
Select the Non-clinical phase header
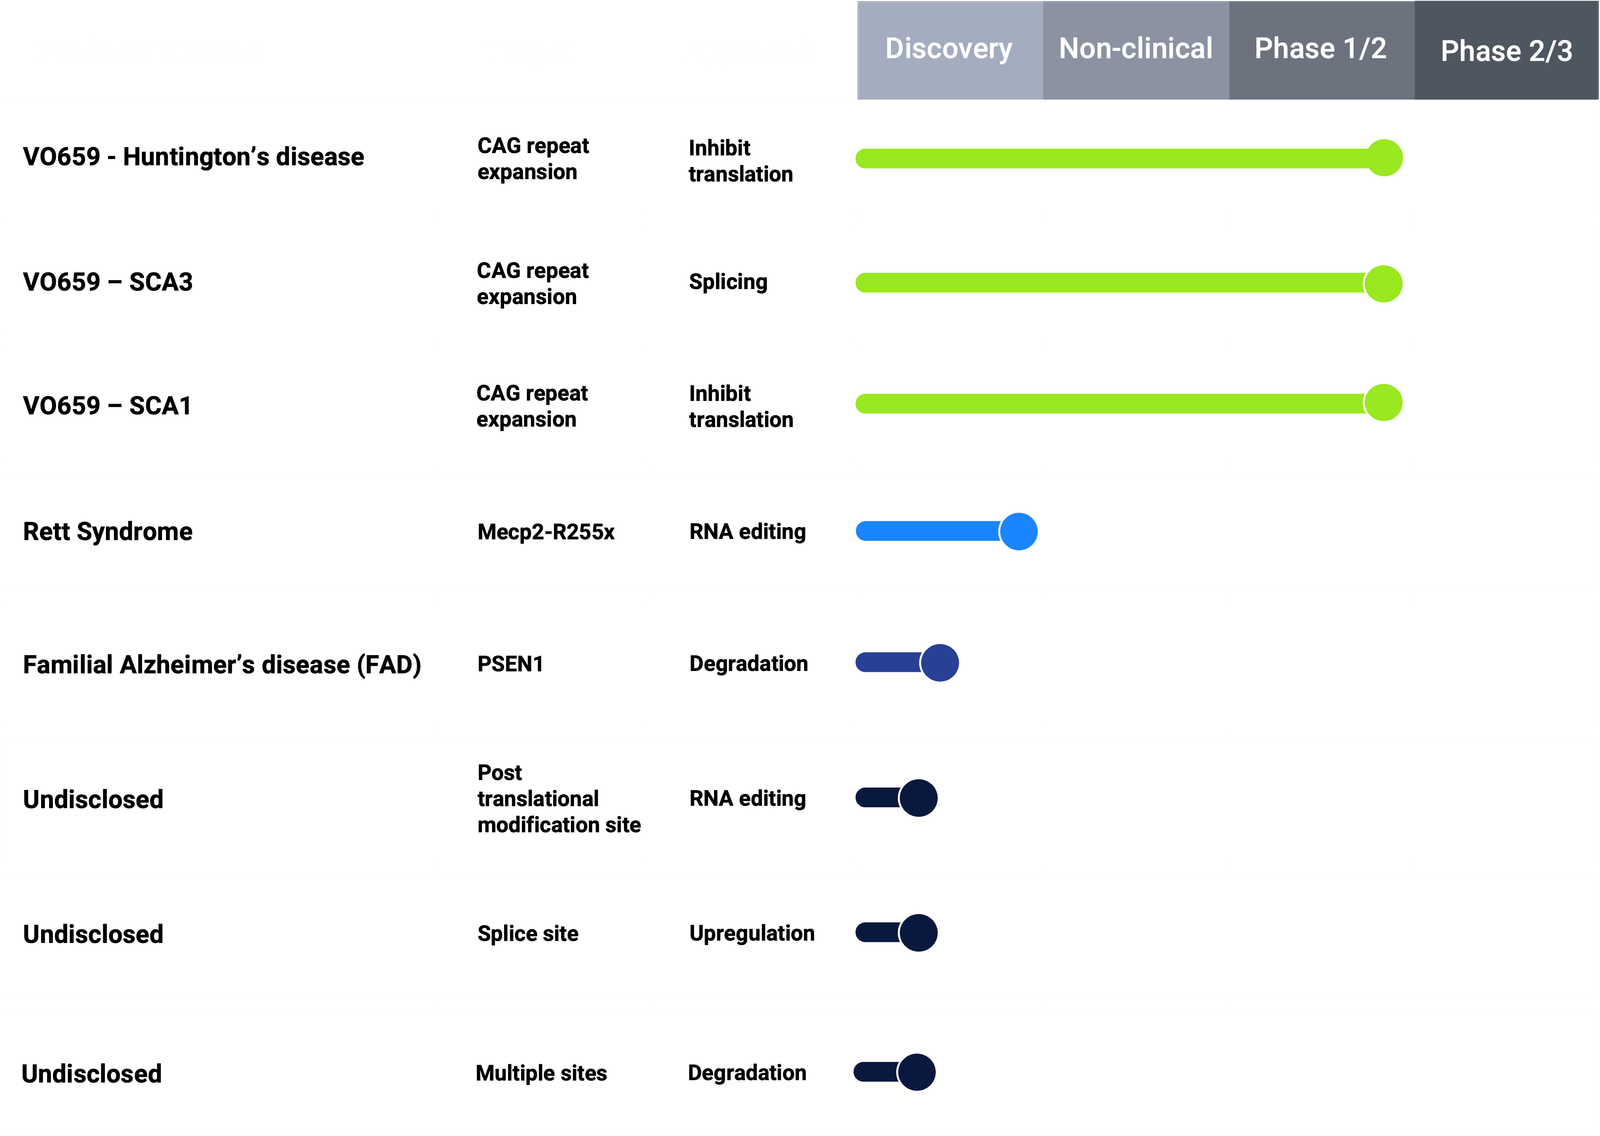click(x=1135, y=49)
